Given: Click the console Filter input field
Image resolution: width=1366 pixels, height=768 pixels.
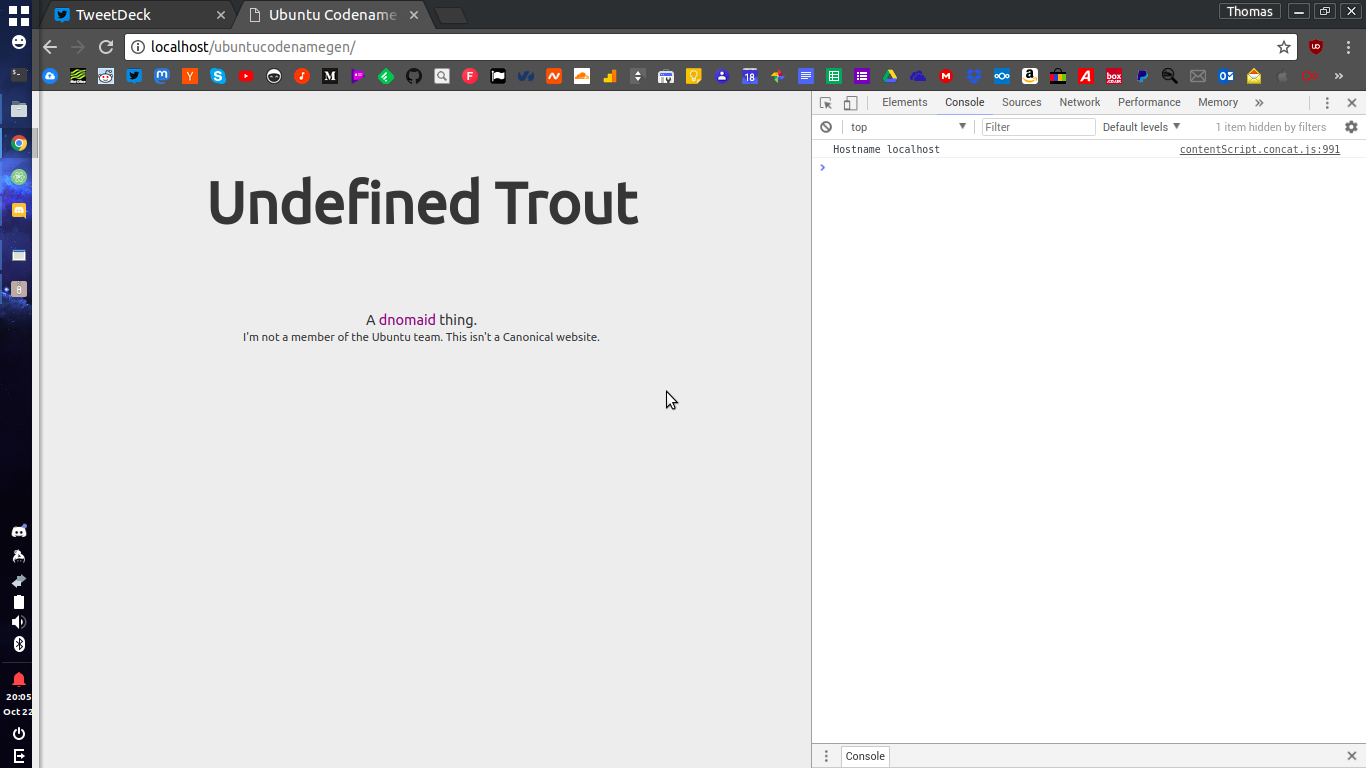Looking at the screenshot, I should [1038, 127].
